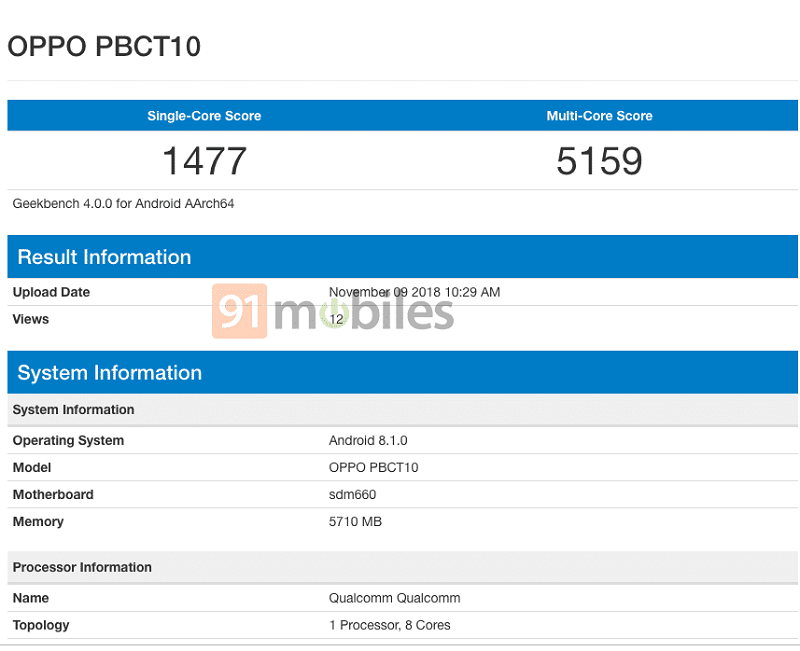Select the Android 8.1.0 value

click(x=368, y=440)
